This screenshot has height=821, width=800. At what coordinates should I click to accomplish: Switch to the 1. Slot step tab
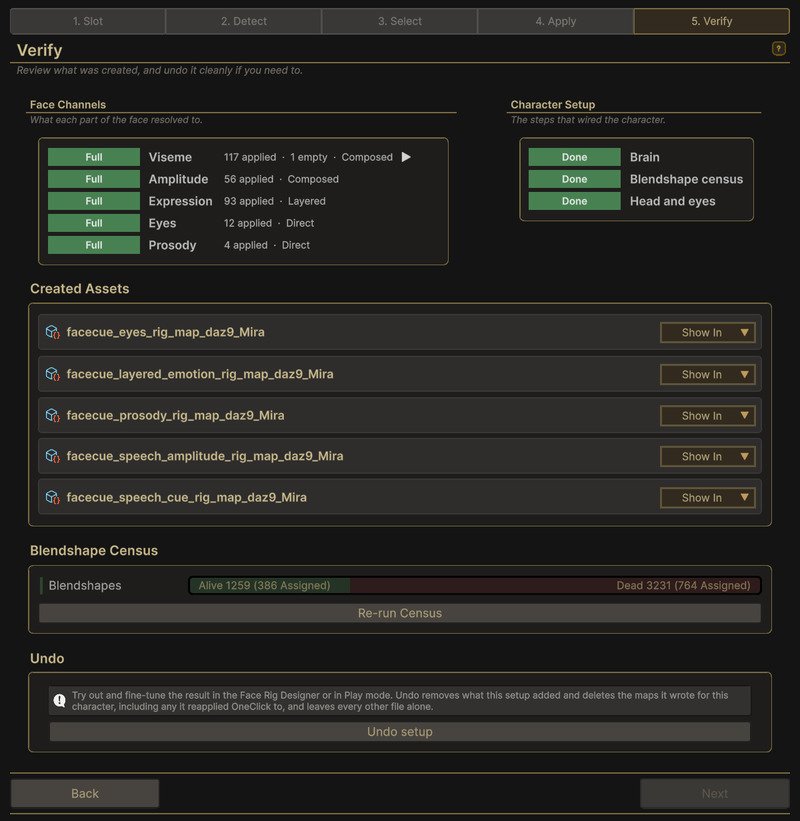tap(87, 21)
